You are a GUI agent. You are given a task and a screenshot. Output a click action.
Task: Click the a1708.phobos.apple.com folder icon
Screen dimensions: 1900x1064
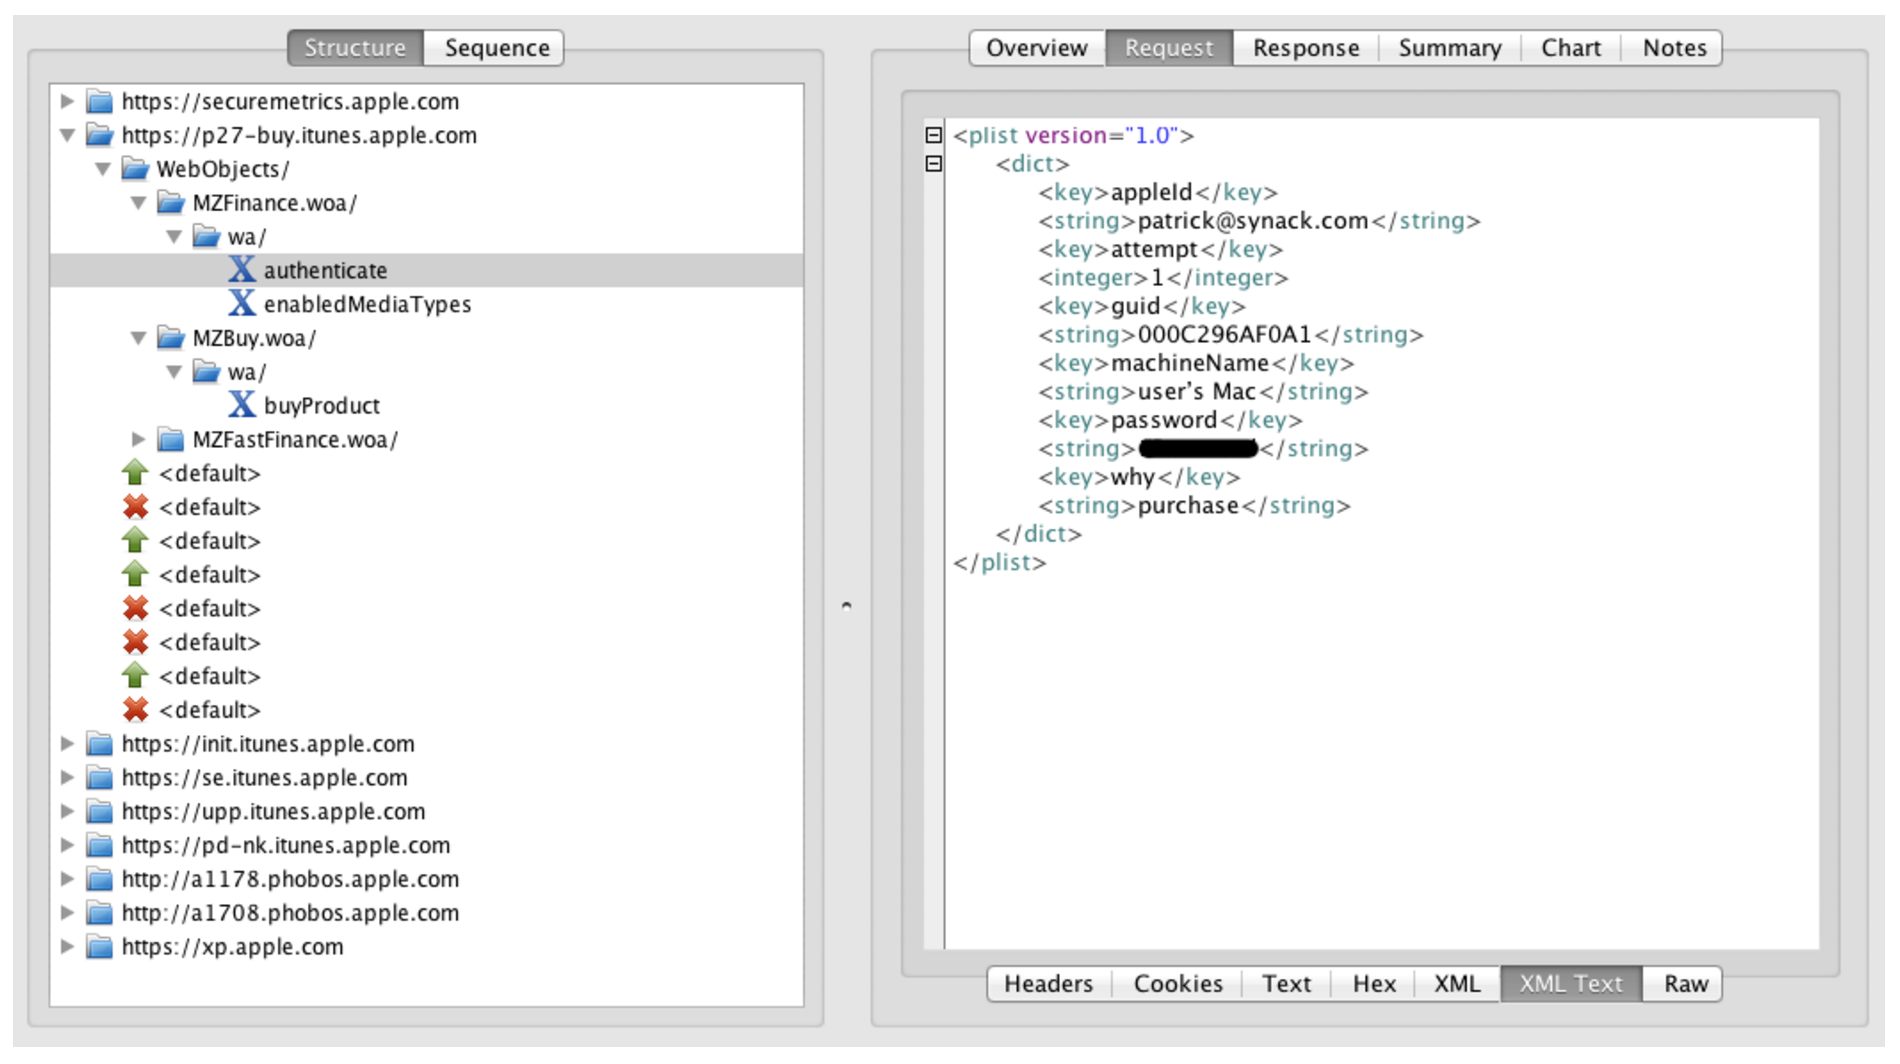coord(99,913)
